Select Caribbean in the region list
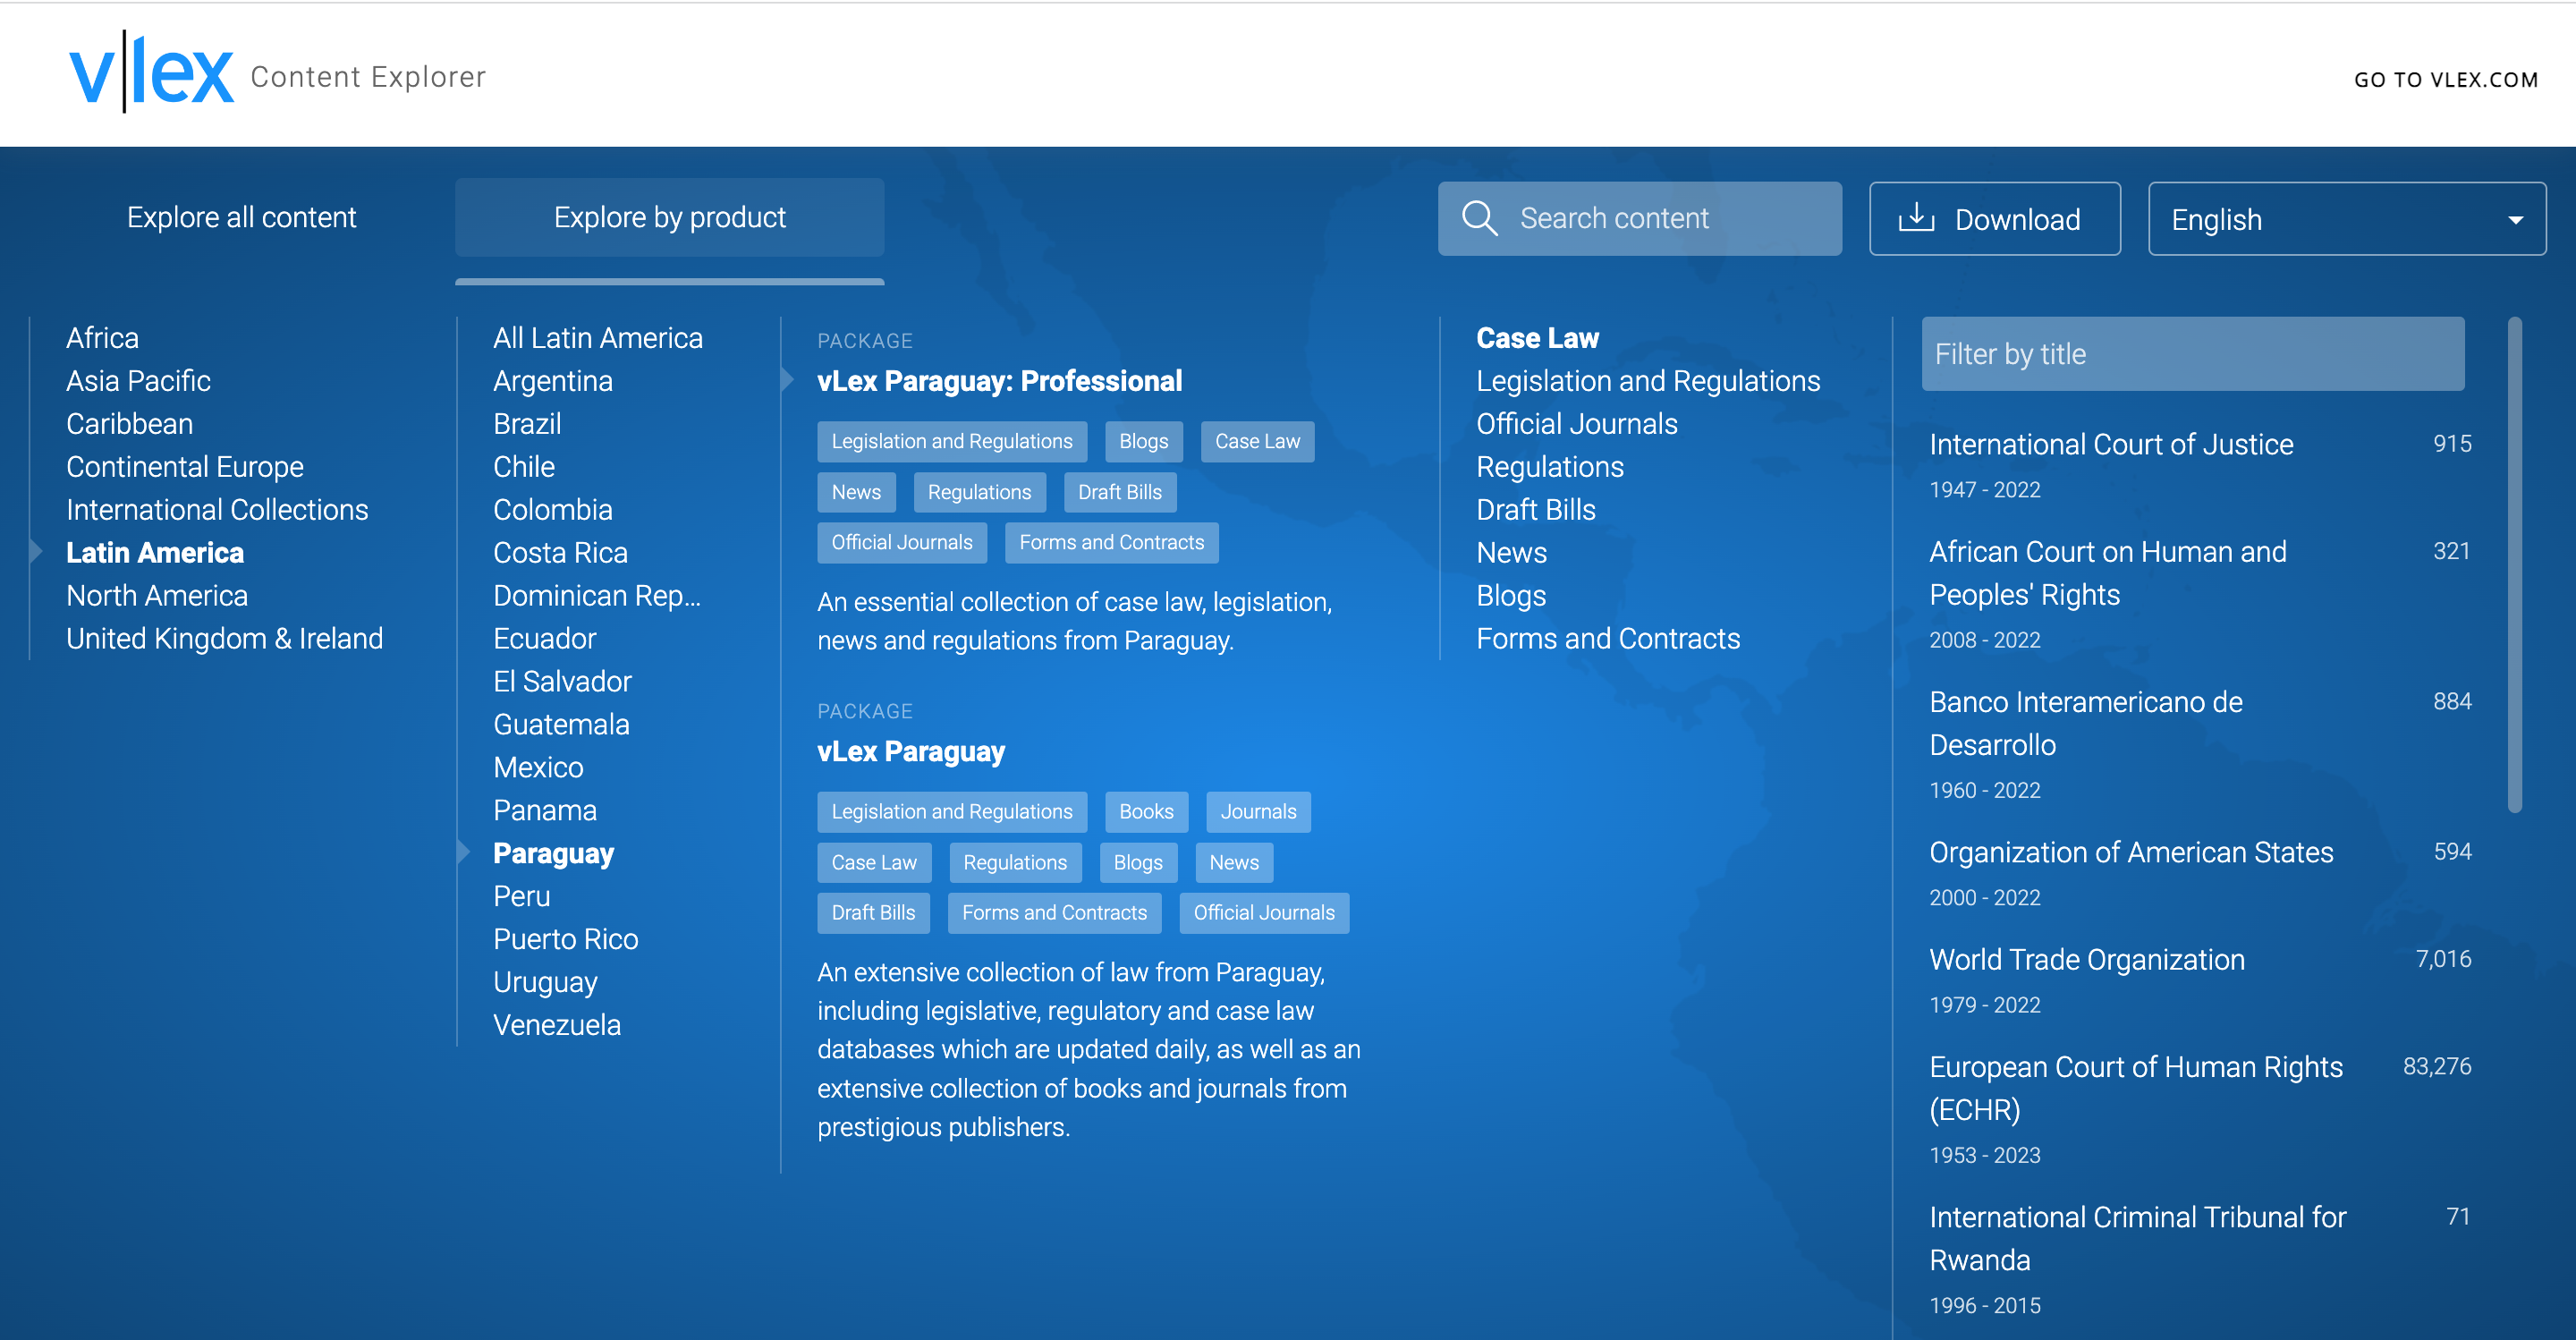This screenshot has width=2576, height=1340. (129, 423)
